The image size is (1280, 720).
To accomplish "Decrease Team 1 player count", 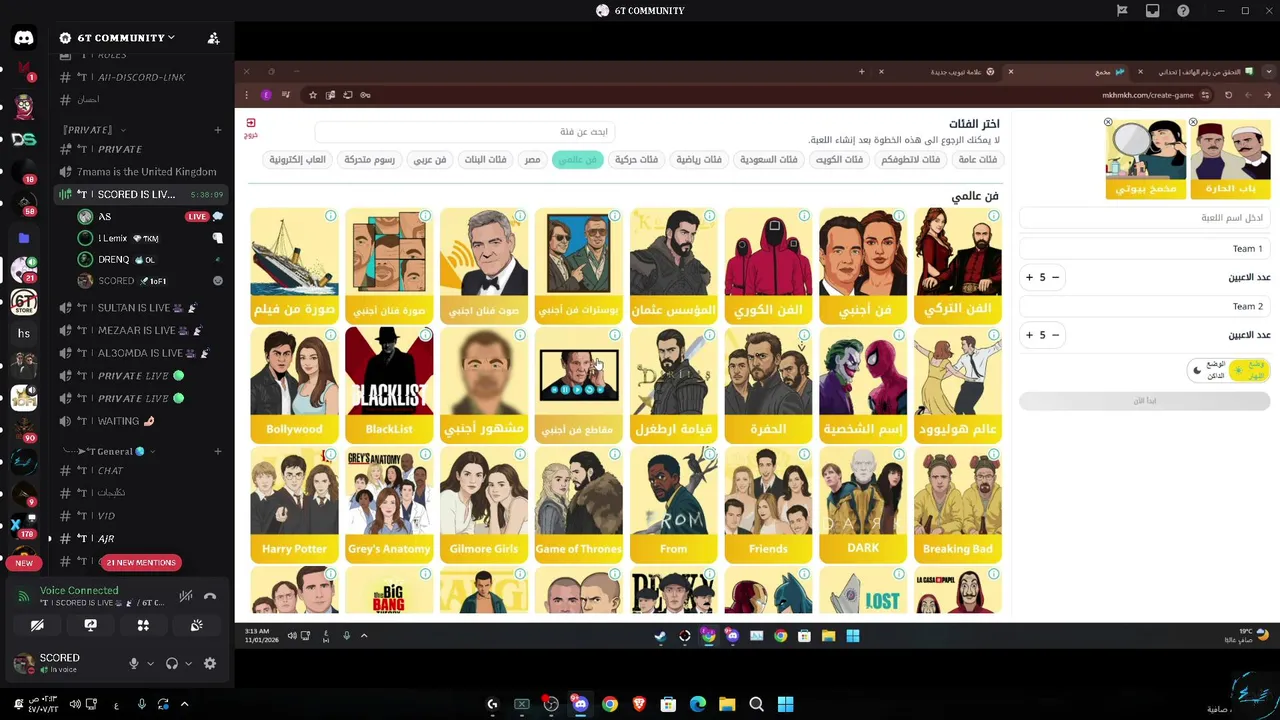I will [x=1055, y=277].
